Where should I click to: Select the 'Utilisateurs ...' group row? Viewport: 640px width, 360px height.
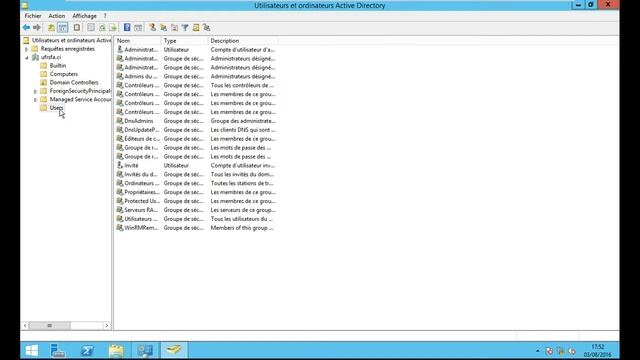(196, 219)
